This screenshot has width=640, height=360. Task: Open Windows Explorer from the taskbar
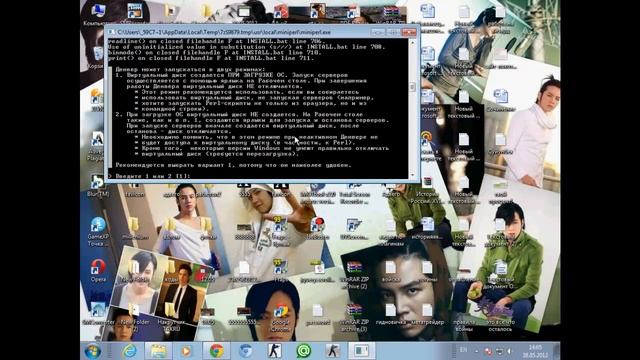[x=158, y=351]
